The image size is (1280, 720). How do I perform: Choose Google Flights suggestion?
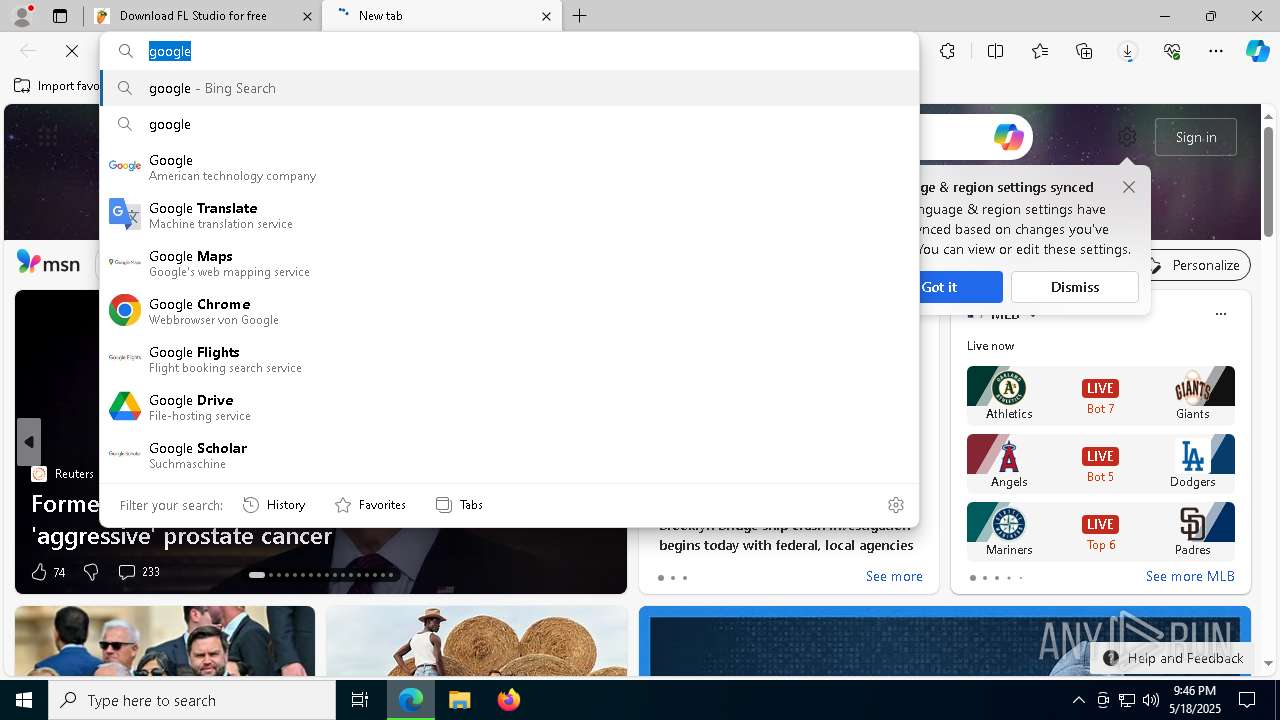point(509,359)
